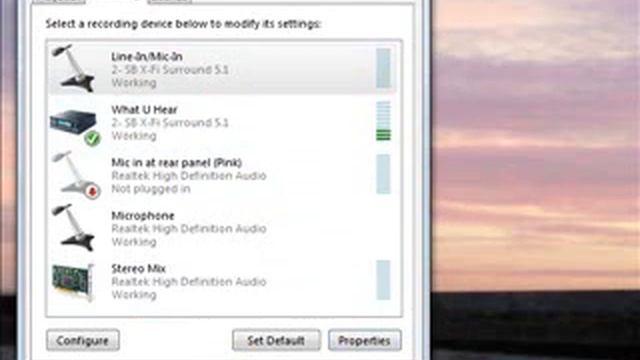Select the Microphone Realtek device icon
Image resolution: width=640 pixels, height=360 pixels.
[x=73, y=227]
